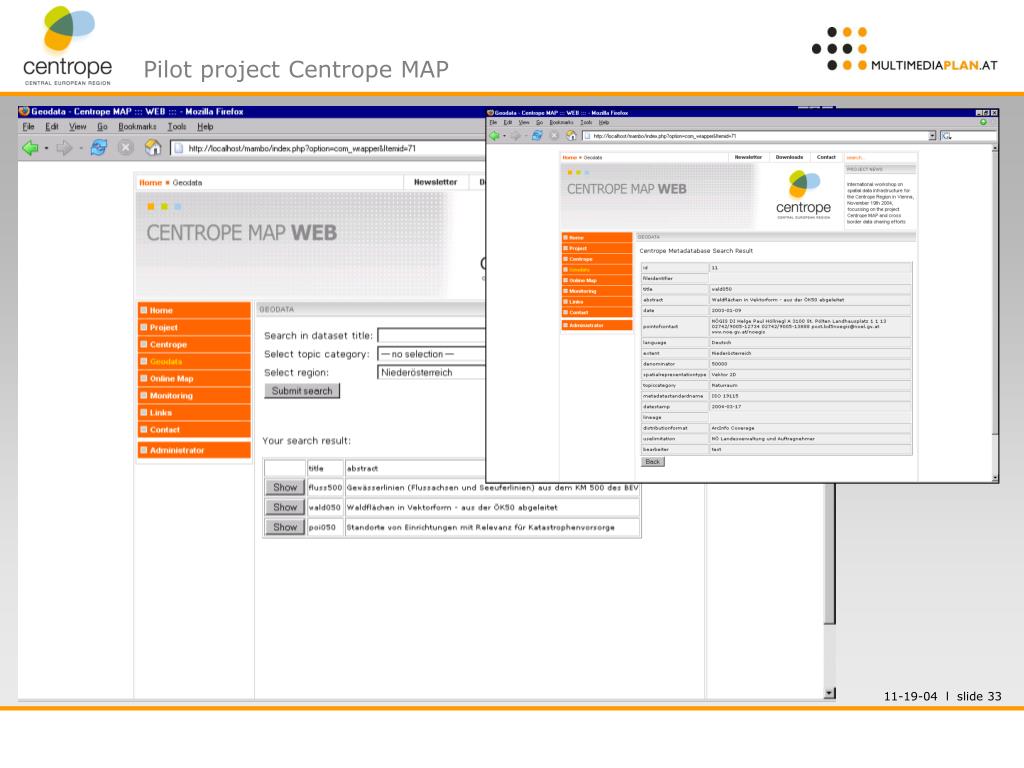Image resolution: width=1024 pixels, height=768 pixels.
Task: Open Home in large window orange sidebar
Action: [x=194, y=310]
